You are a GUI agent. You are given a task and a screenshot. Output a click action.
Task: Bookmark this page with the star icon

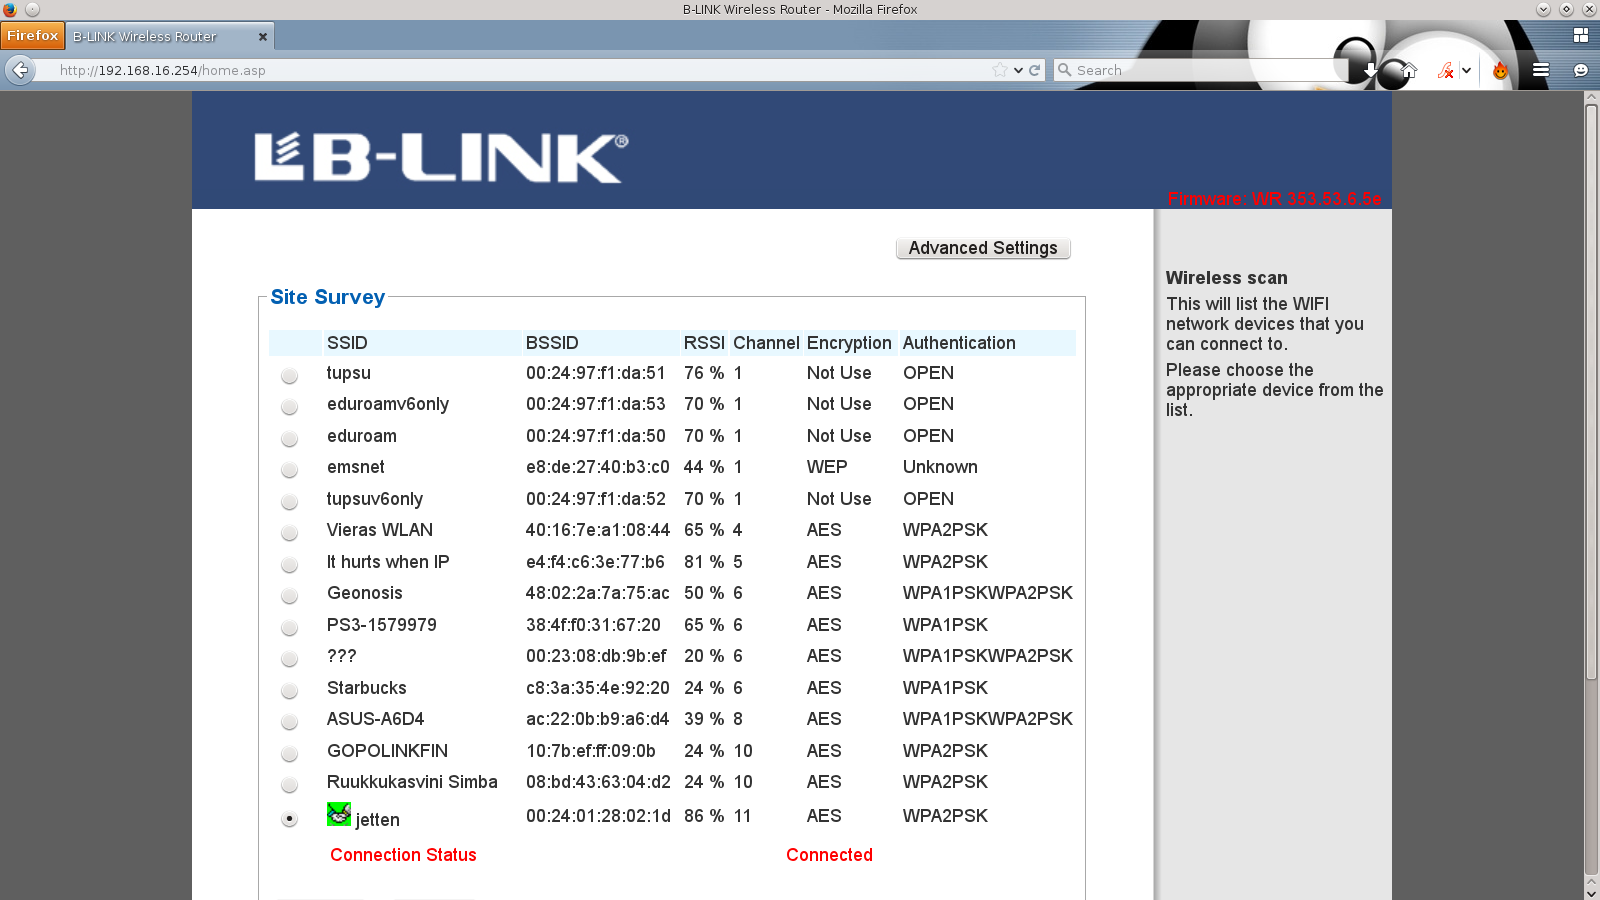point(1000,70)
